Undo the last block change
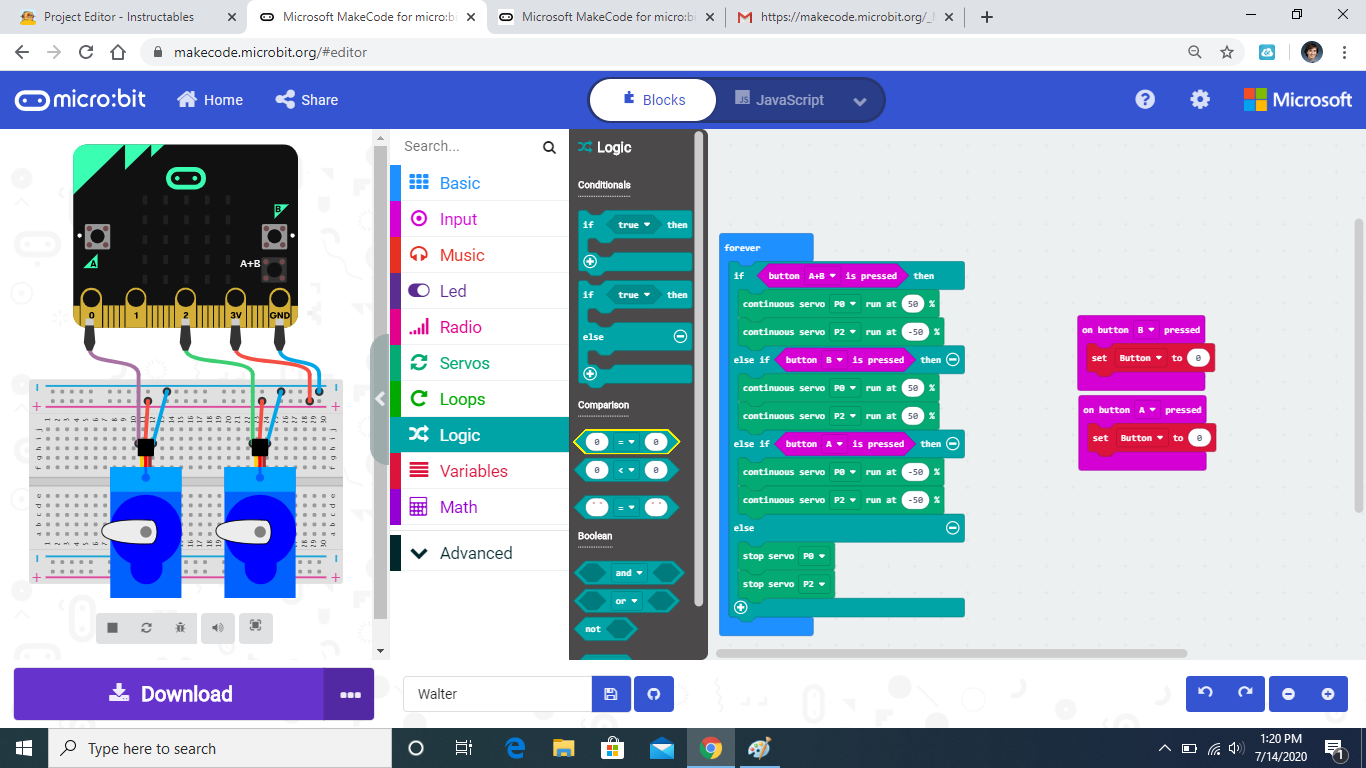This screenshot has width=1366, height=768. (x=1206, y=694)
